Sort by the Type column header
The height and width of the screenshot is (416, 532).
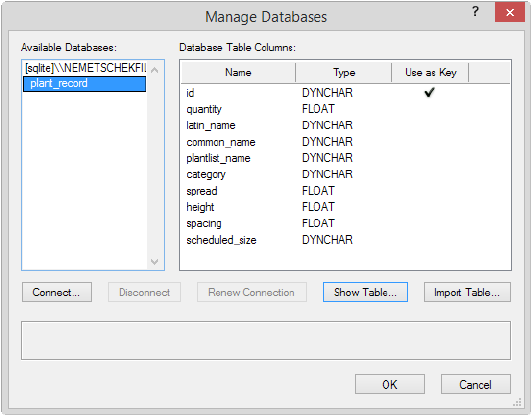point(344,72)
